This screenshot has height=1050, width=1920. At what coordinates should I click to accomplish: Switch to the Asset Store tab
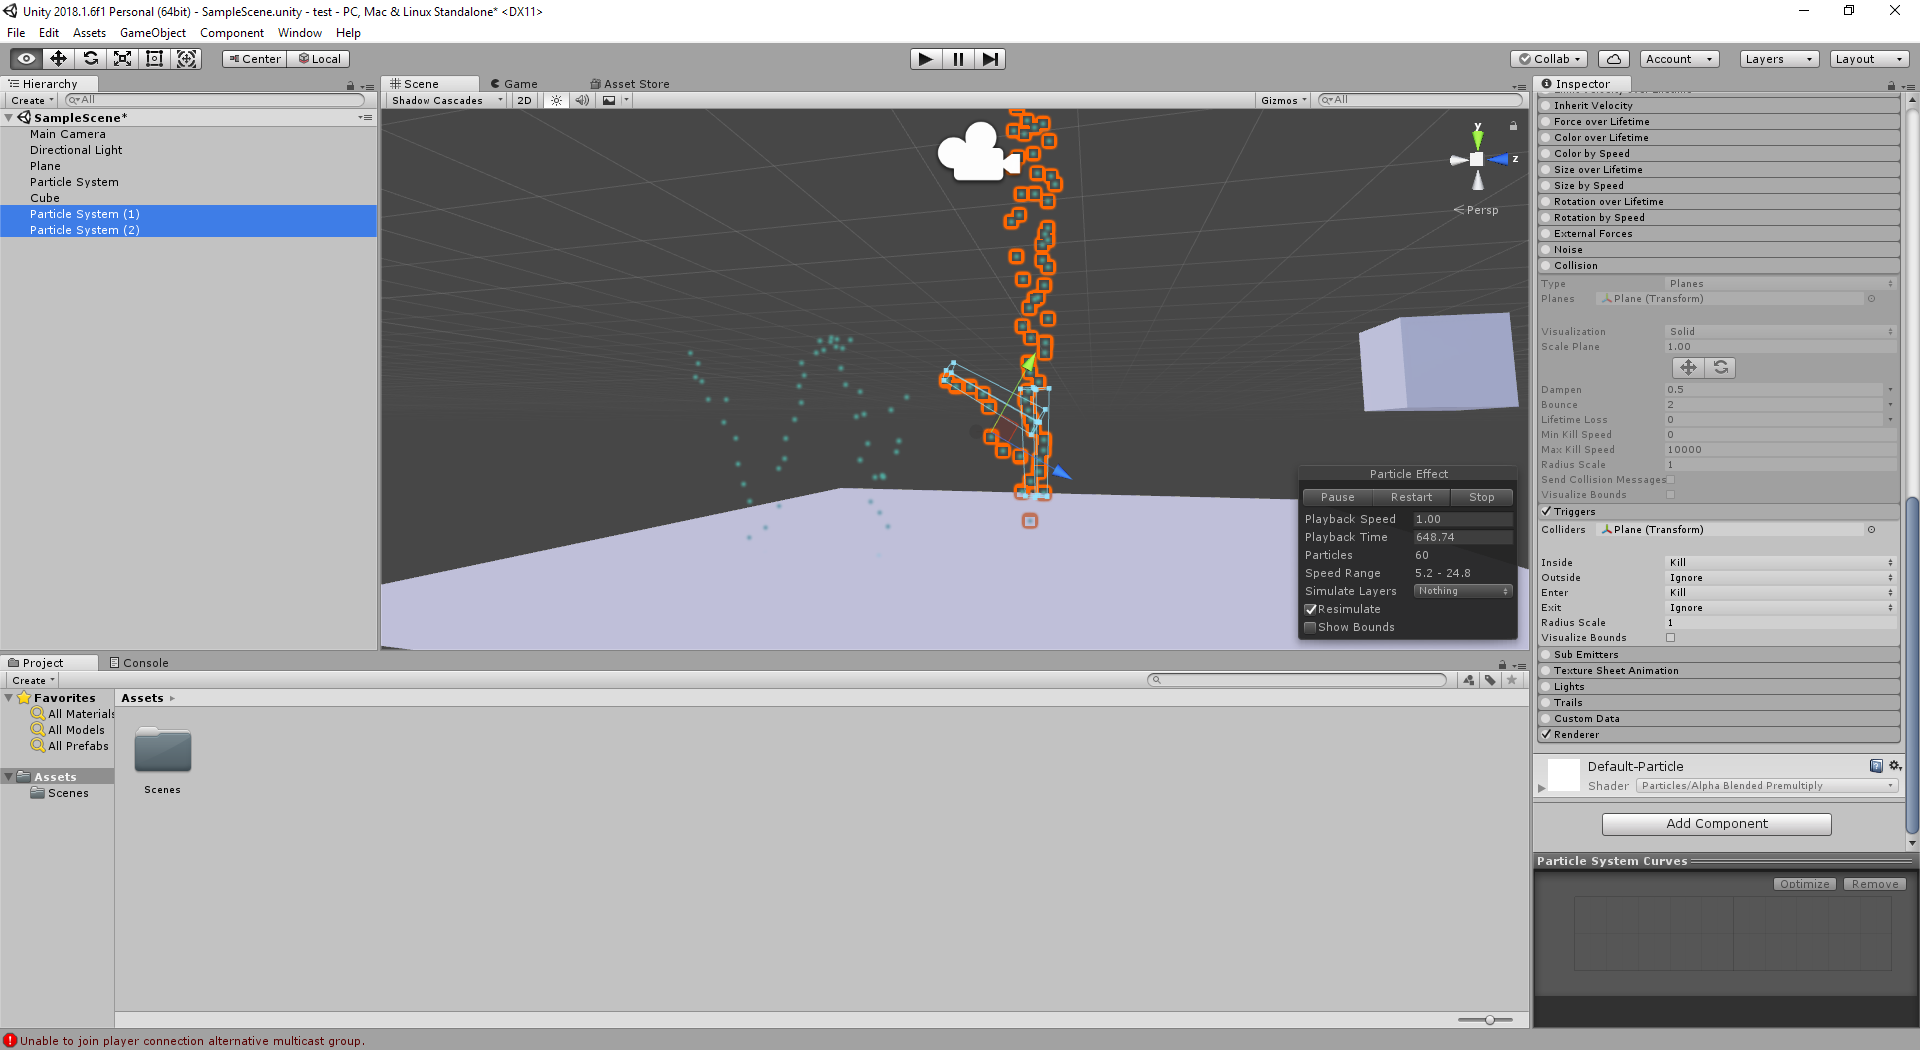point(630,84)
